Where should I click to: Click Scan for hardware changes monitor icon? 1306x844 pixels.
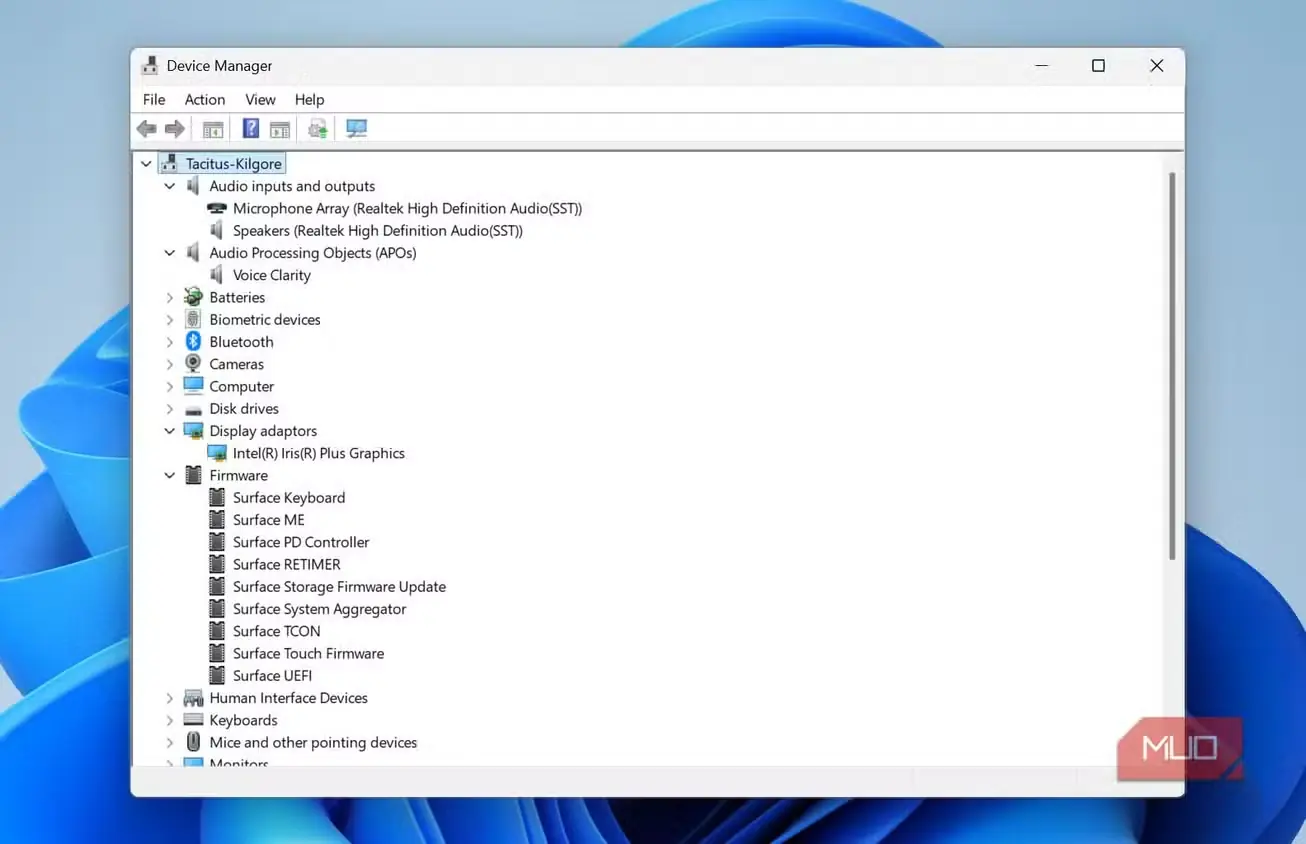pos(357,129)
